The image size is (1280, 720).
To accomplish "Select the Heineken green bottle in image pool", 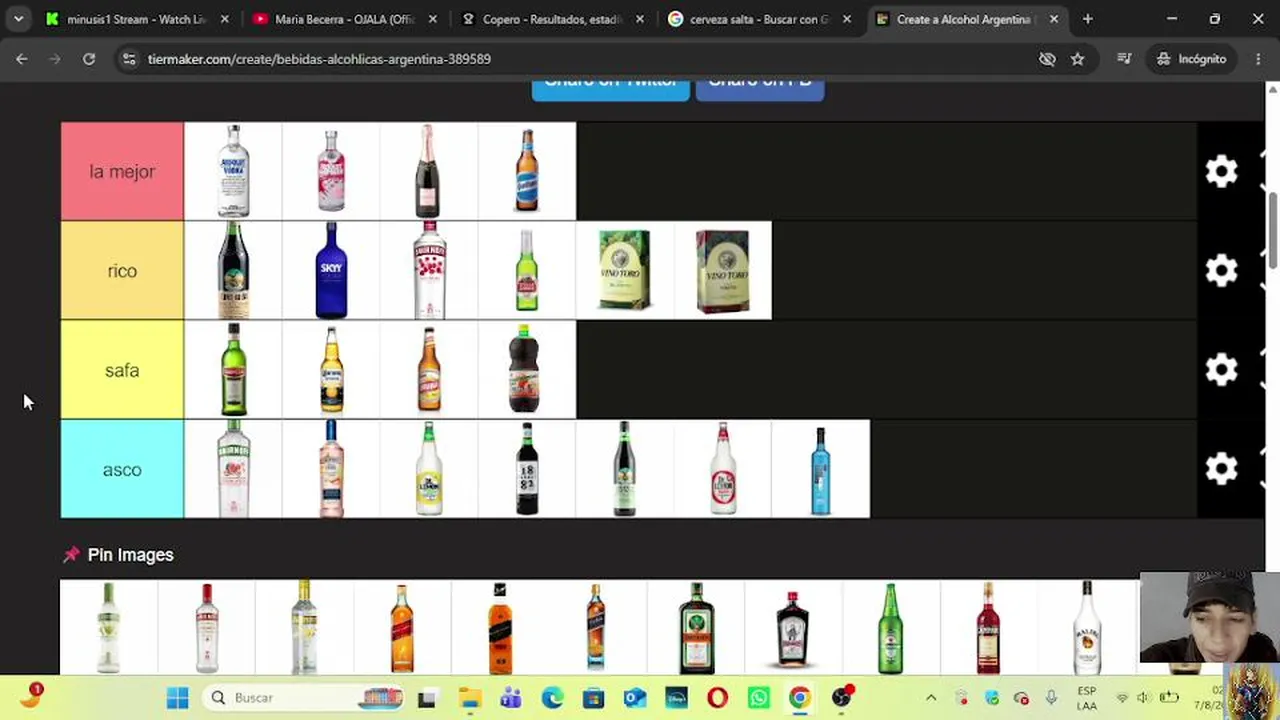I will pyautogui.click(x=891, y=628).
